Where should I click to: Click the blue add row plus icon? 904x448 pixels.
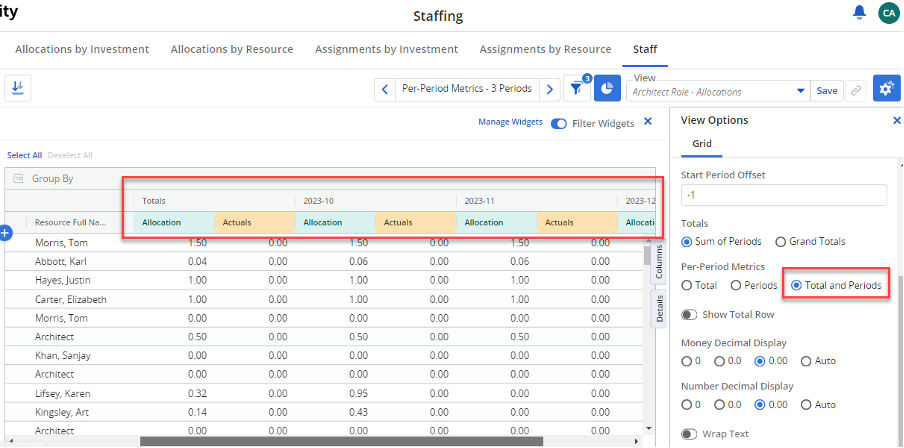coord(5,233)
